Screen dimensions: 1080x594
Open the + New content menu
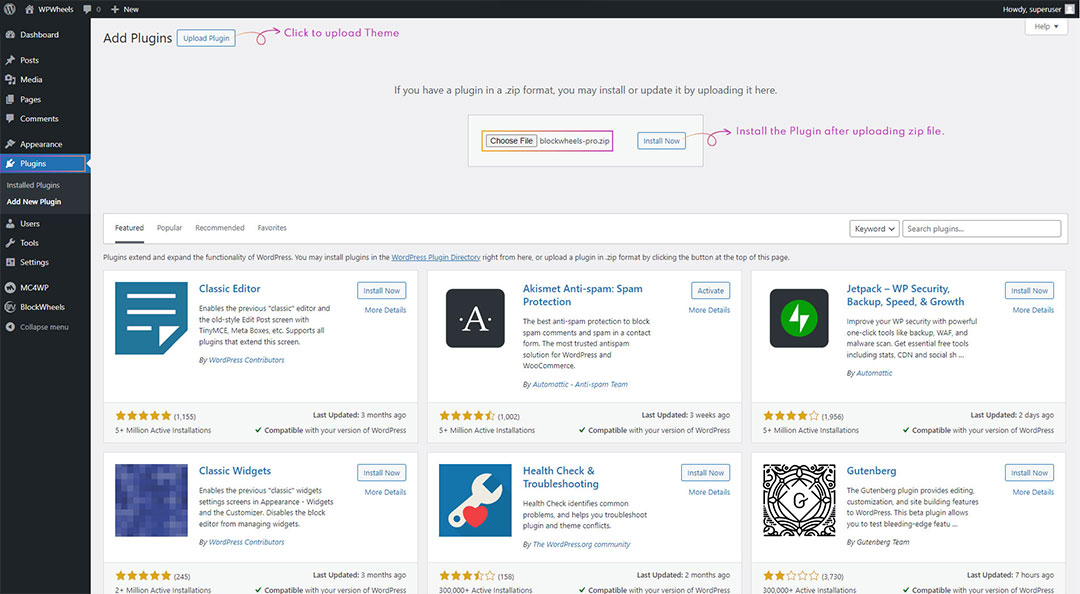tap(125, 9)
